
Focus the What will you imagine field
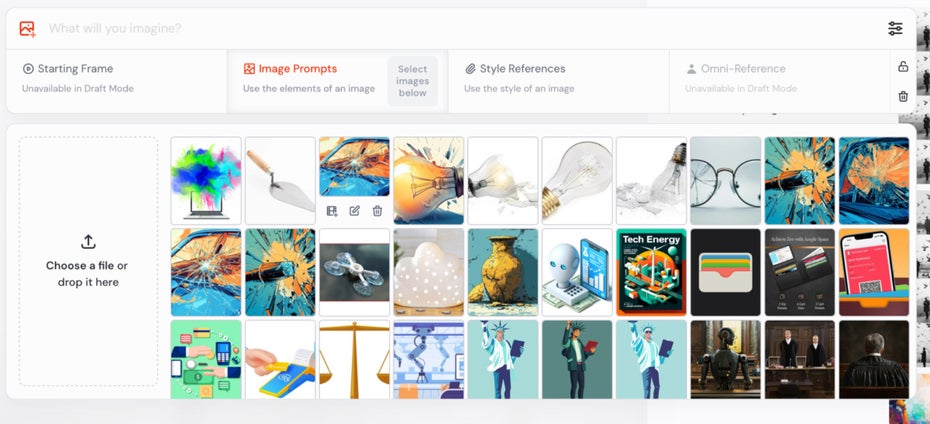463,28
